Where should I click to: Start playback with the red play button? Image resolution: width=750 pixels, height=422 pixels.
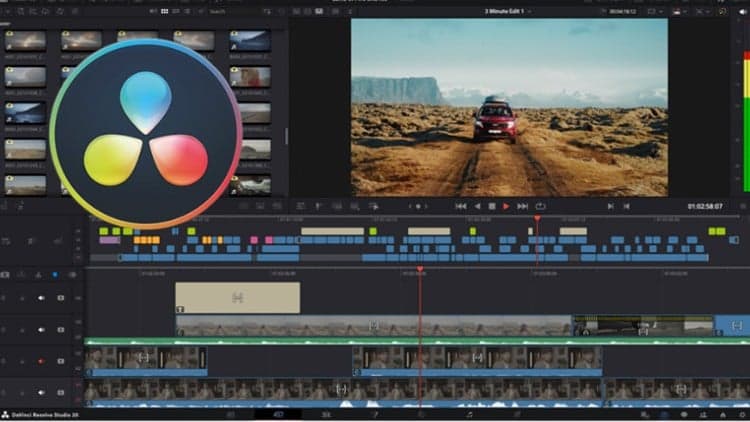pos(506,206)
